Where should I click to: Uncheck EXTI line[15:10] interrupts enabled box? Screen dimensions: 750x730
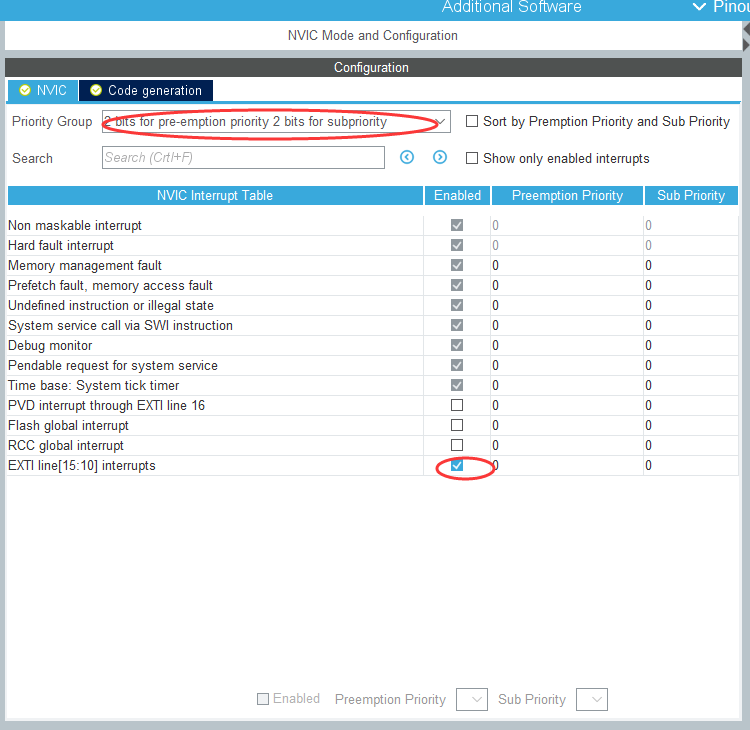(457, 465)
